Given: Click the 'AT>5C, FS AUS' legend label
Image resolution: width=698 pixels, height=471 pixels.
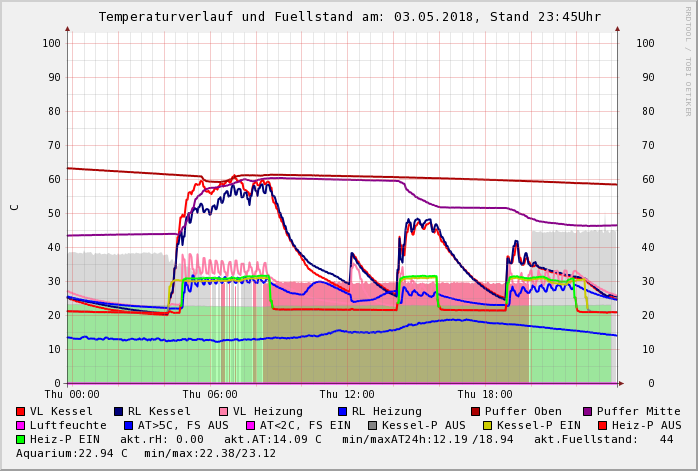Looking at the screenshot, I should (182, 425).
